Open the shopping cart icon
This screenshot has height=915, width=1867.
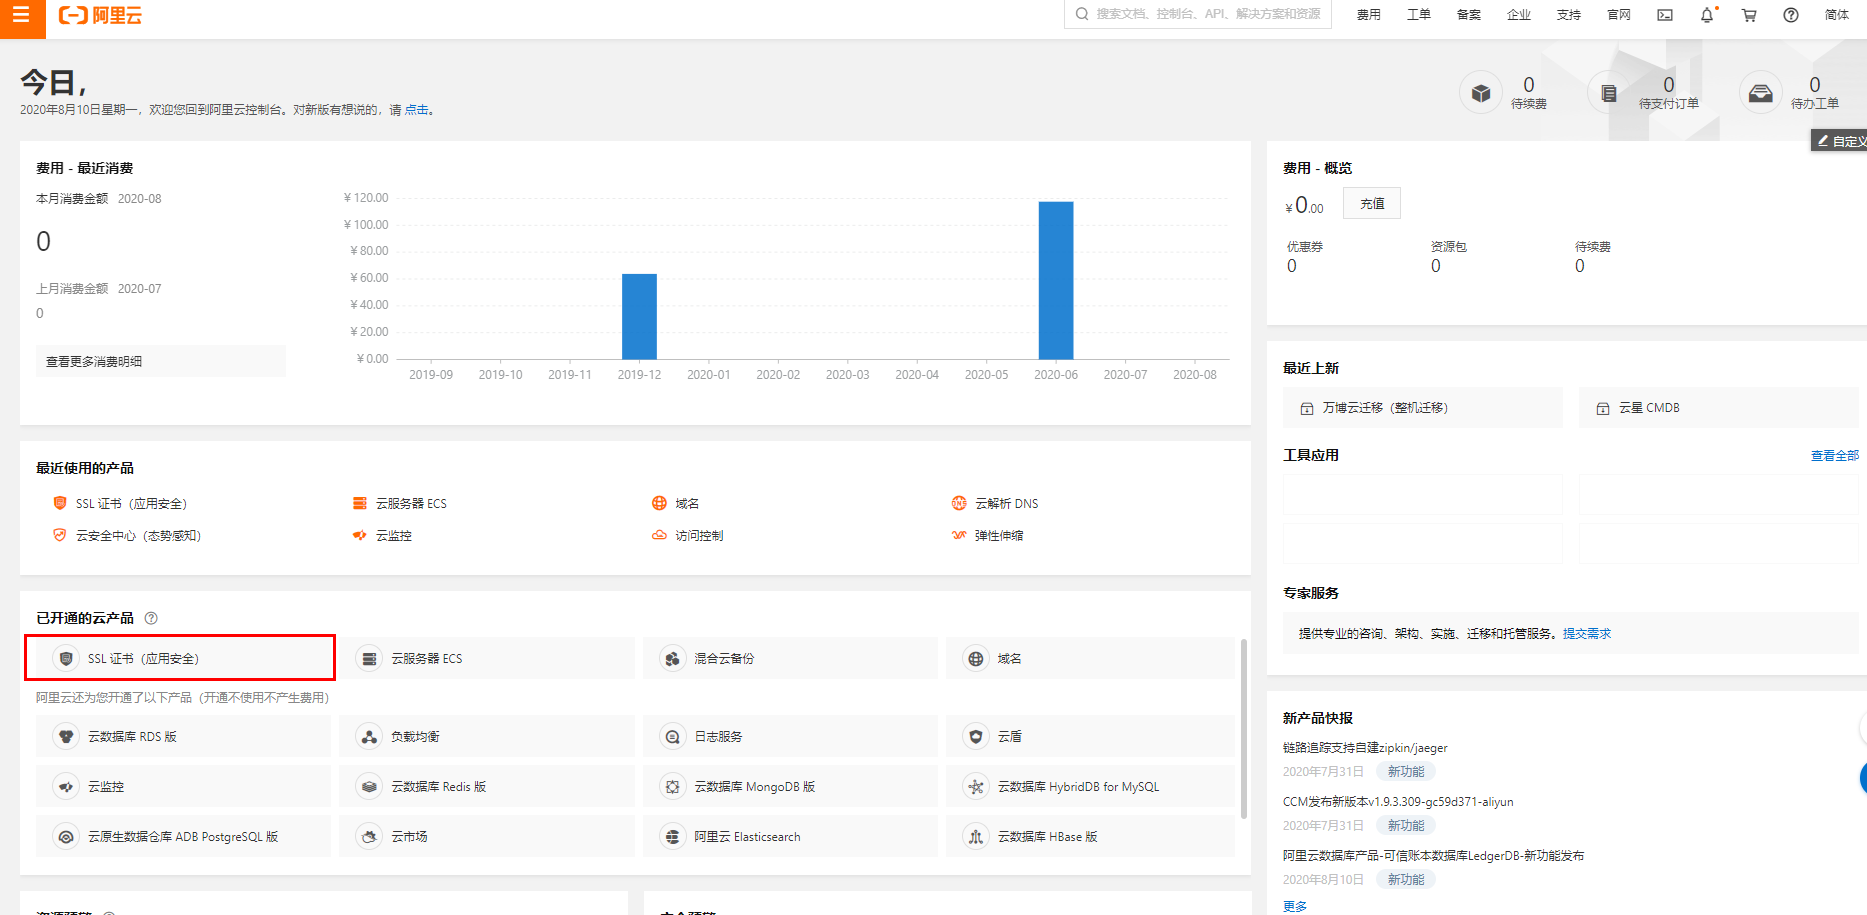(1748, 15)
